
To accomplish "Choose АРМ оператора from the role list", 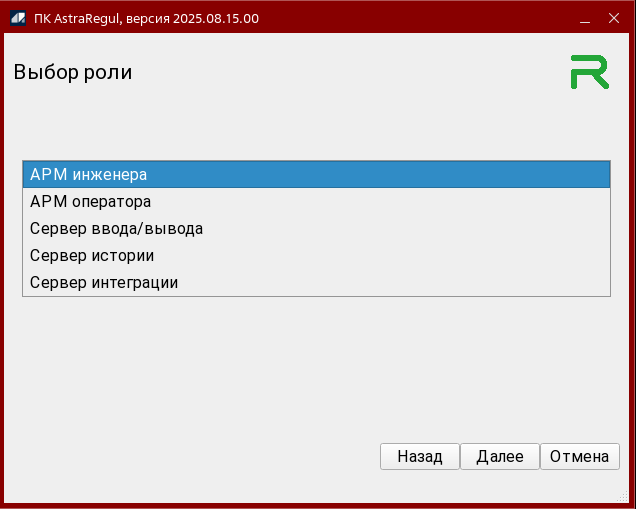I will 316,201.
